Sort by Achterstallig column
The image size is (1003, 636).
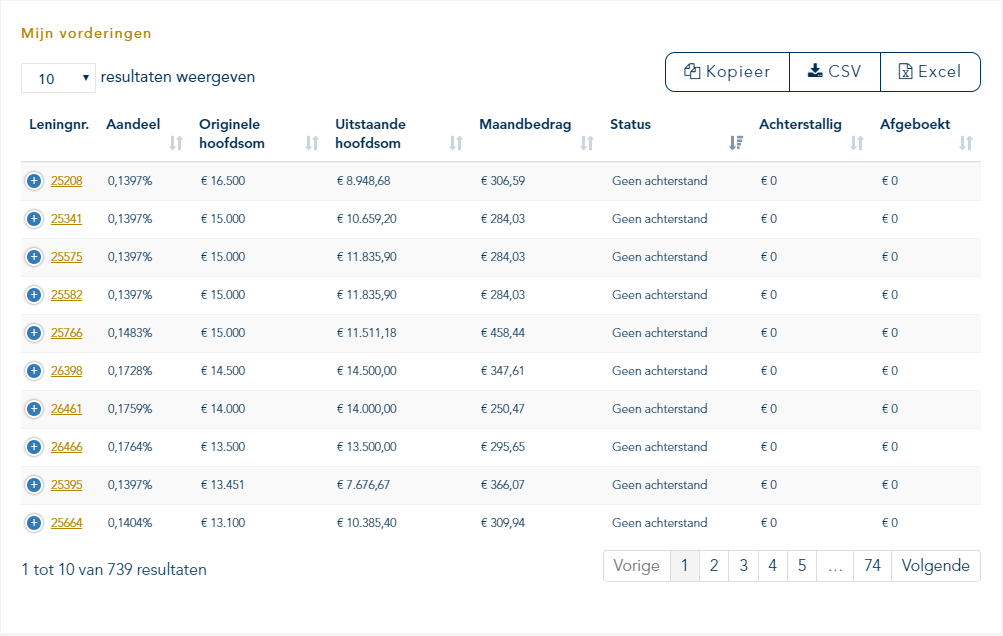click(x=857, y=143)
